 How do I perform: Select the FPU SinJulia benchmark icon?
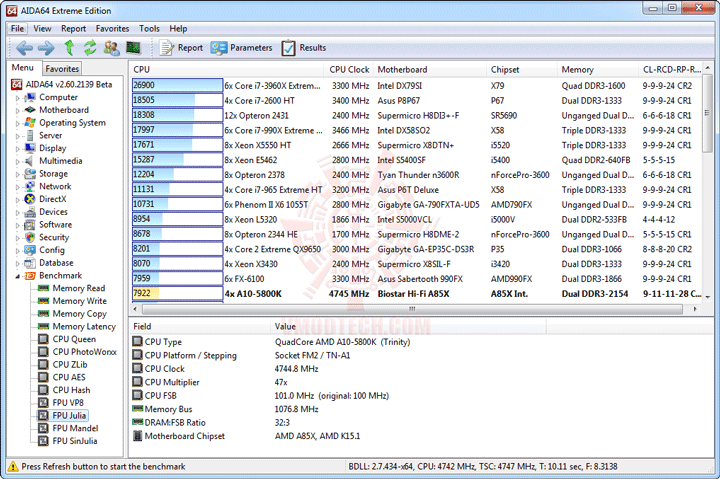tap(43, 441)
